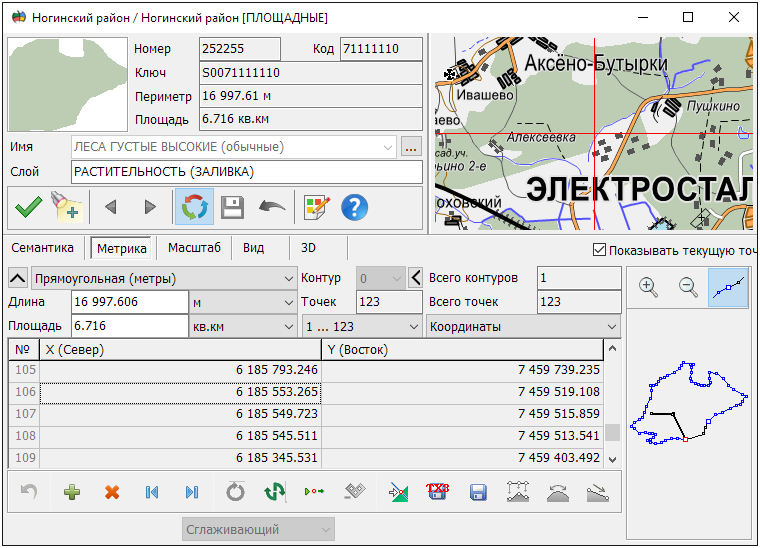
Task: Zoom out on the contour preview
Action: pos(688,288)
